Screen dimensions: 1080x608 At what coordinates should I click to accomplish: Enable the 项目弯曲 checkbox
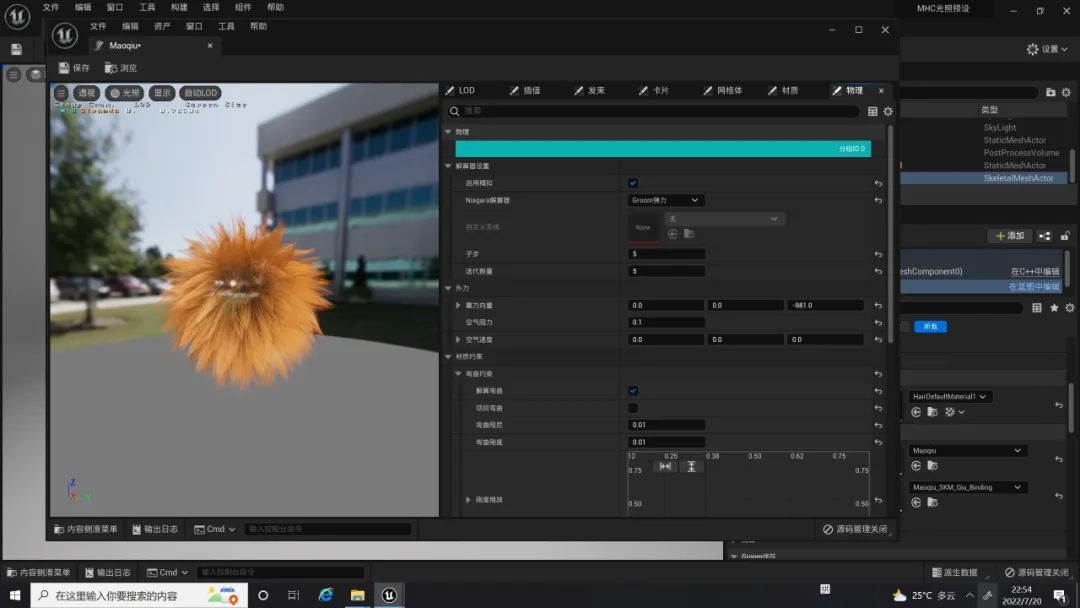click(633, 408)
